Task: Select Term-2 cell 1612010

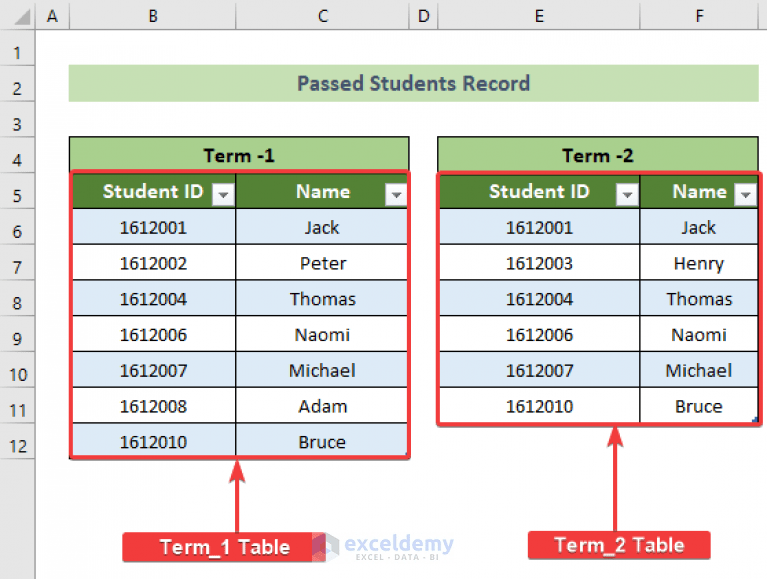Action: 539,405
